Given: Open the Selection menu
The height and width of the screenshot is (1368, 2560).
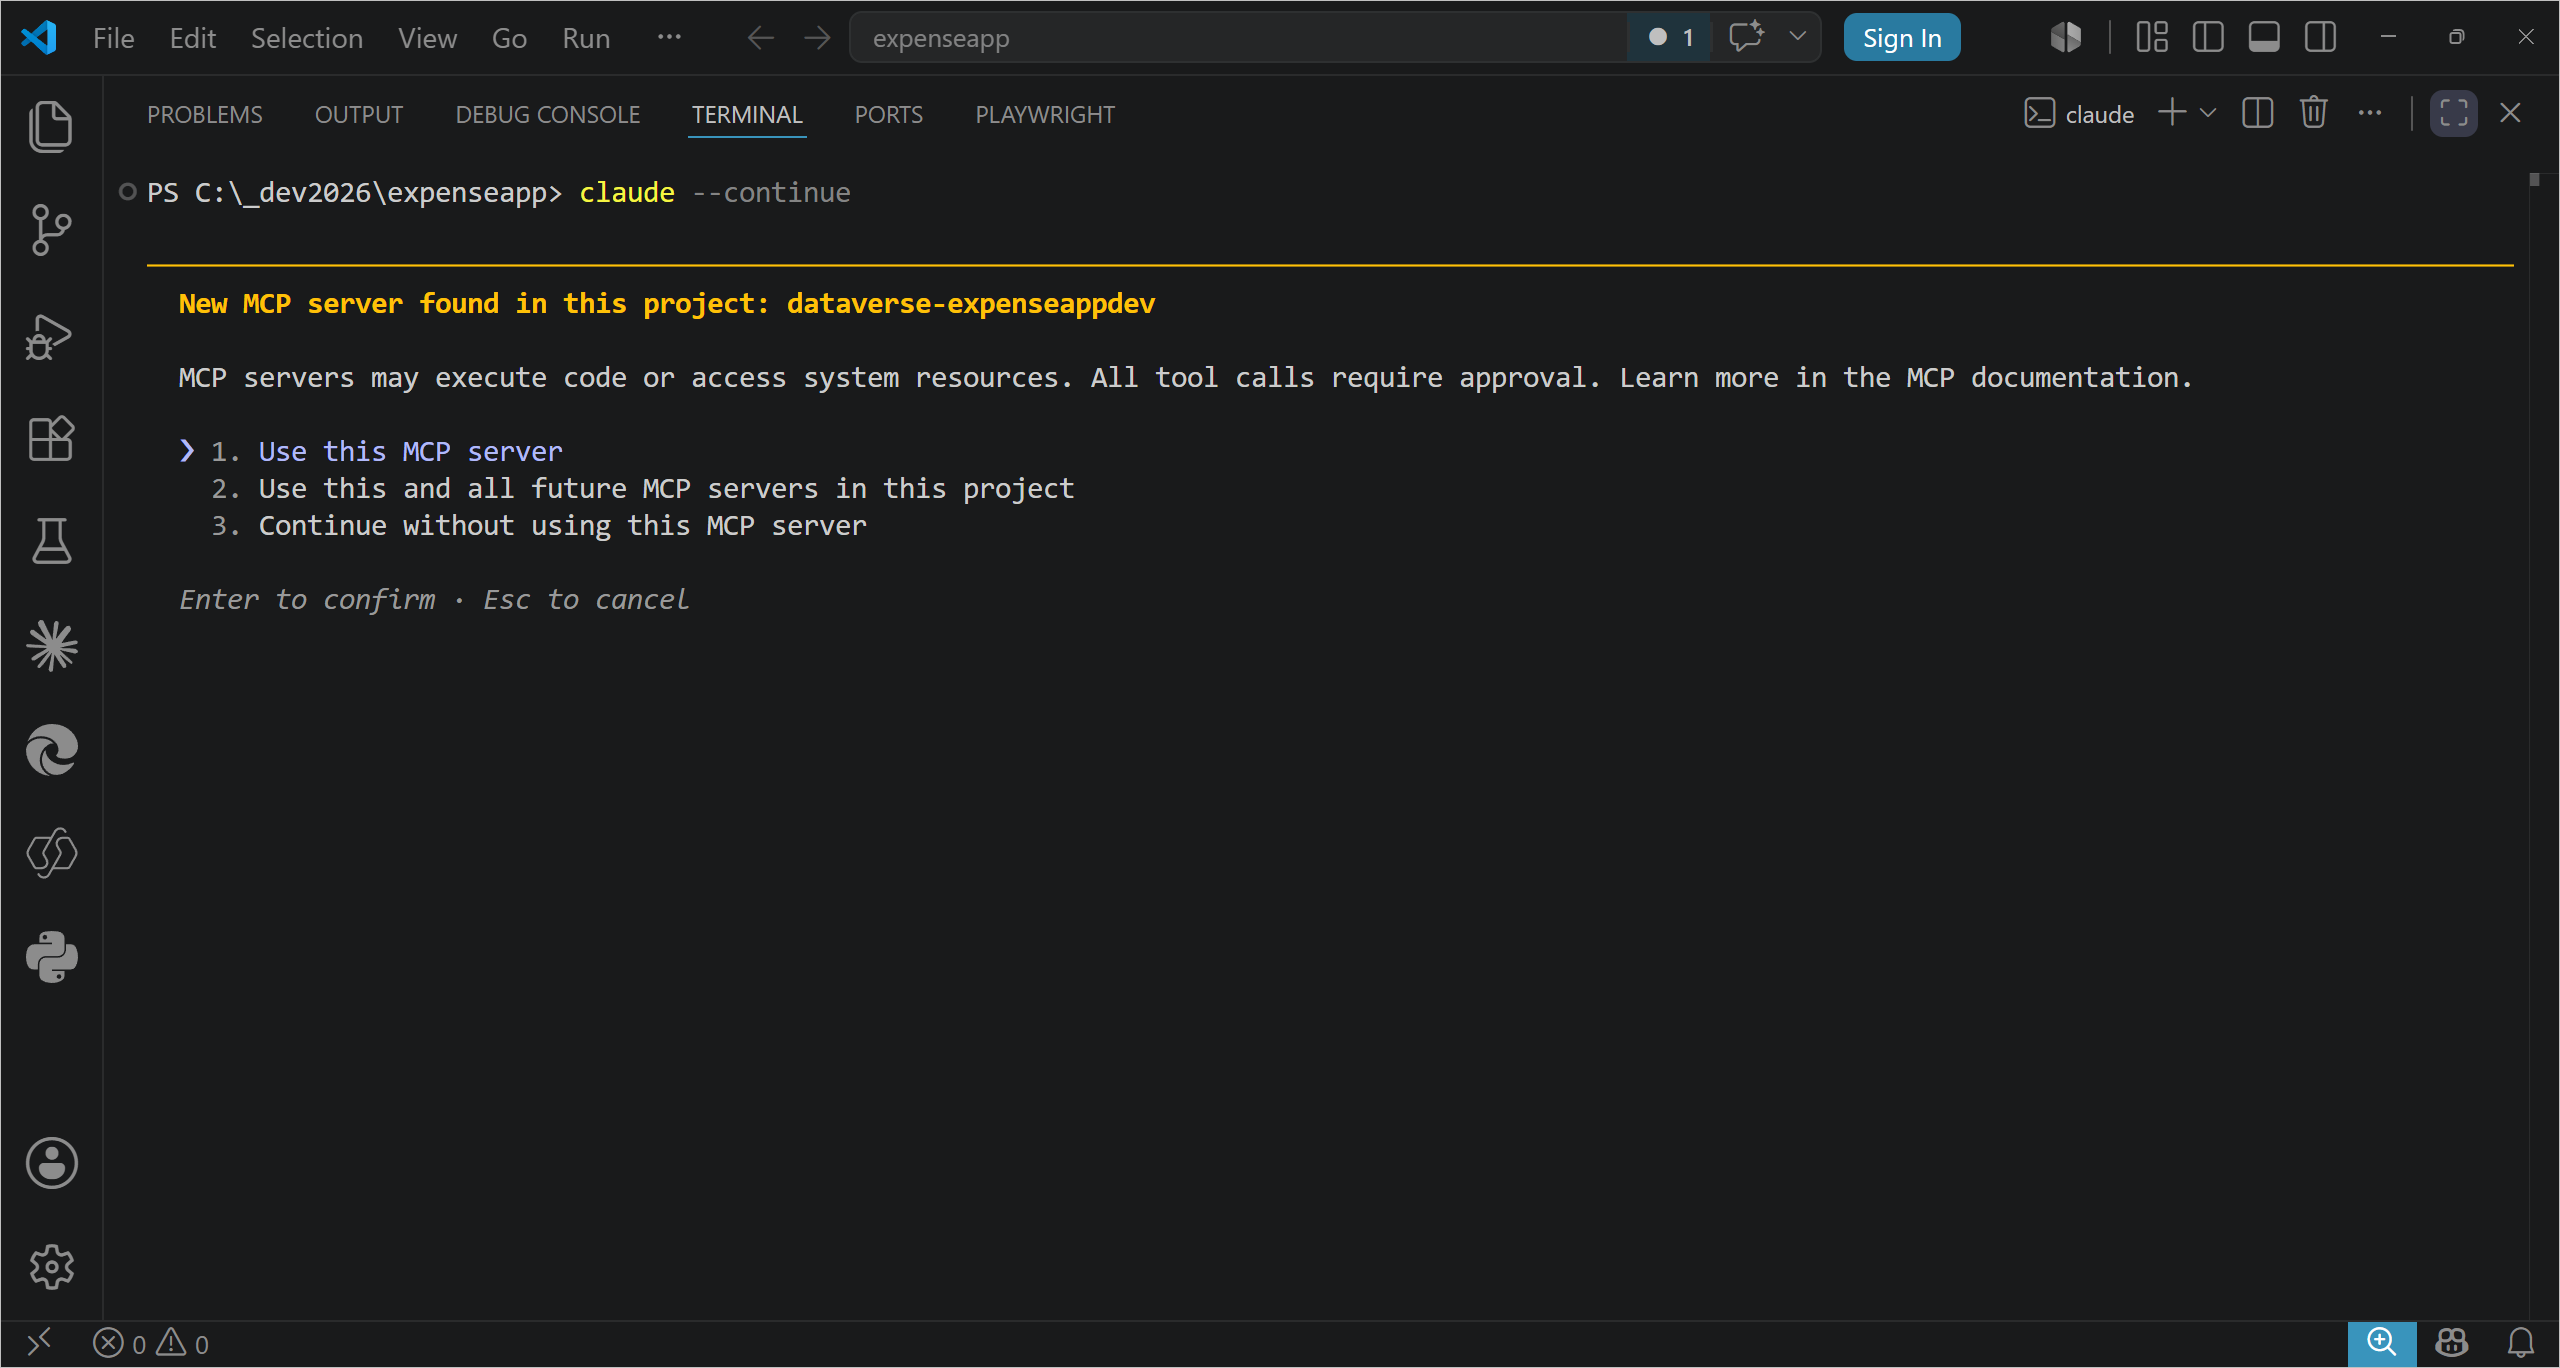Looking at the screenshot, I should [307, 38].
